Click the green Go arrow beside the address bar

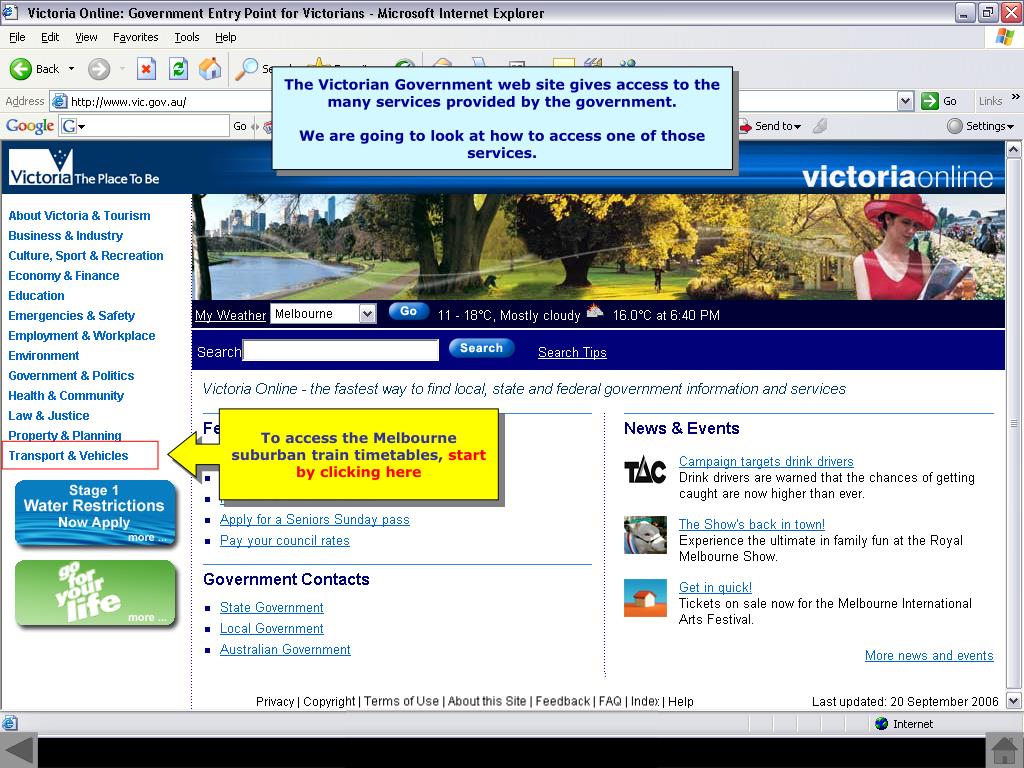pyautogui.click(x=929, y=101)
